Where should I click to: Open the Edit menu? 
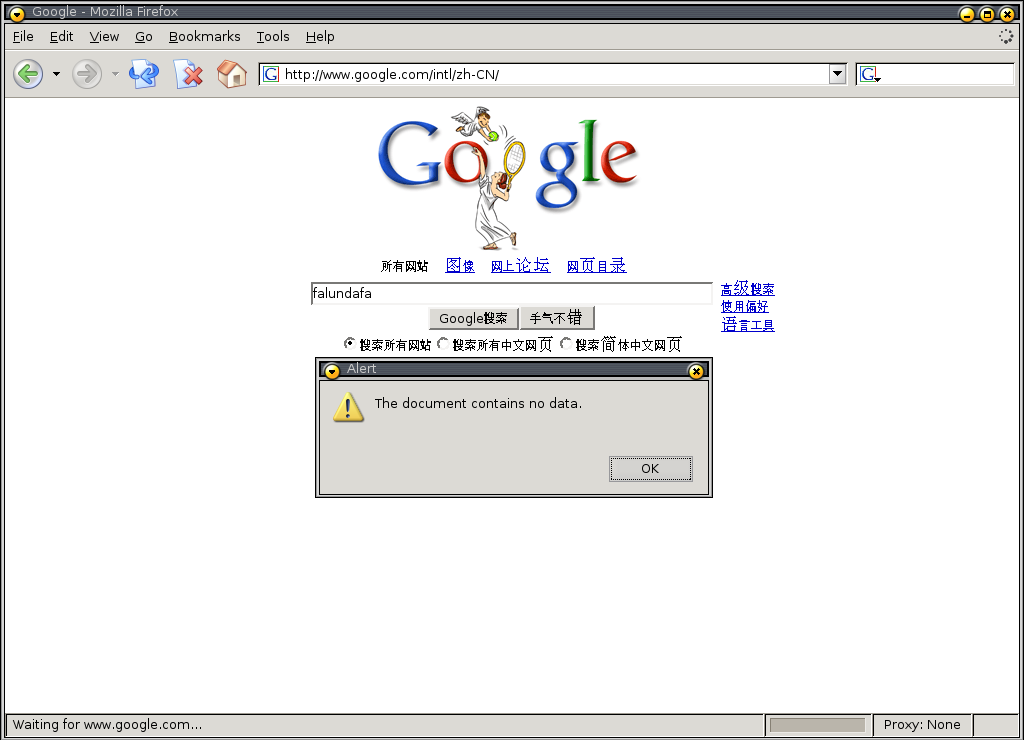pyautogui.click(x=61, y=37)
